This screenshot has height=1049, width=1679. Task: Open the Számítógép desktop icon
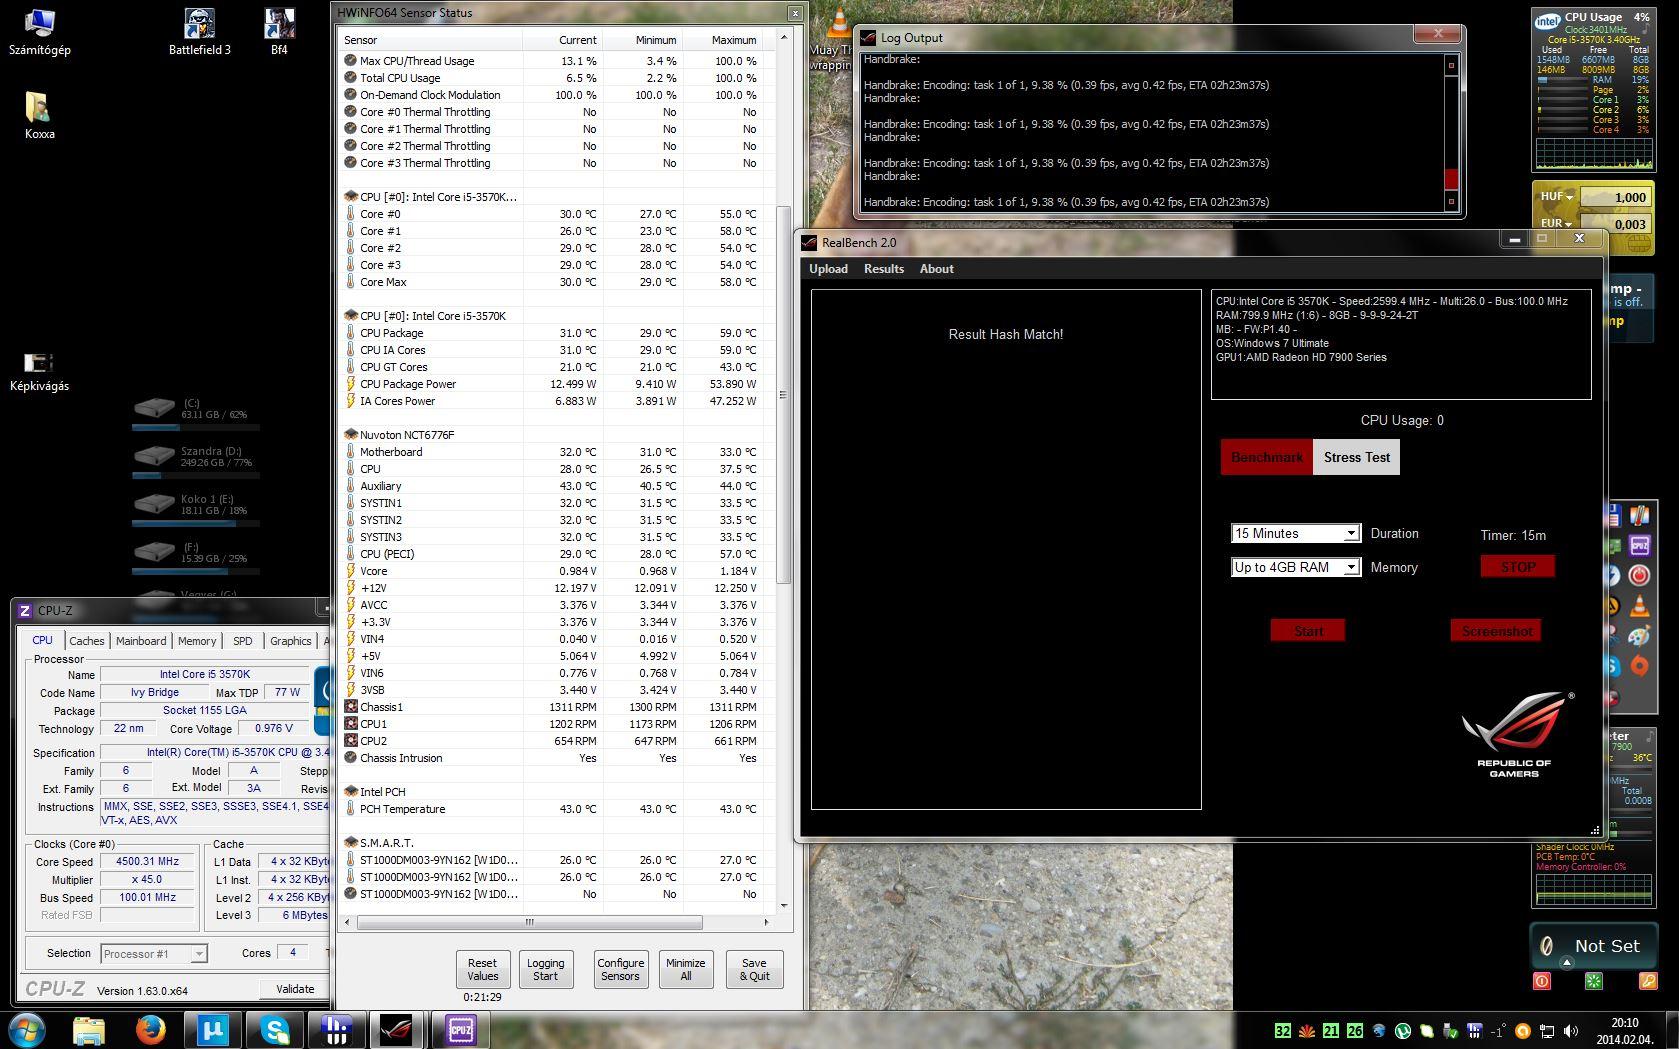coord(39,31)
